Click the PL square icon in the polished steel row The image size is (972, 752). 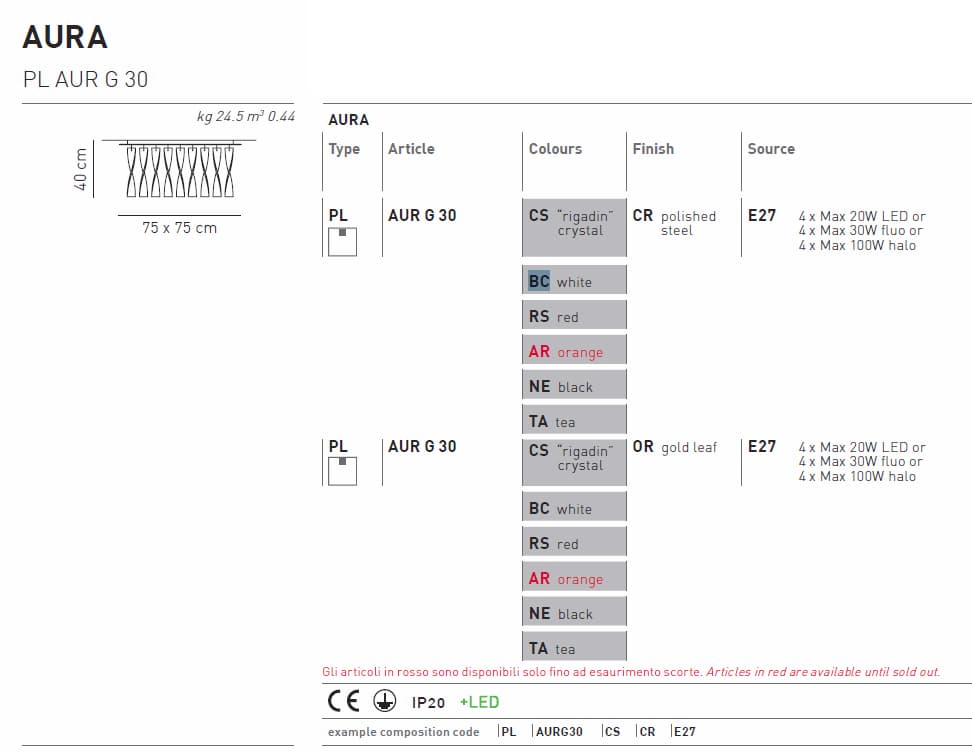pos(342,241)
